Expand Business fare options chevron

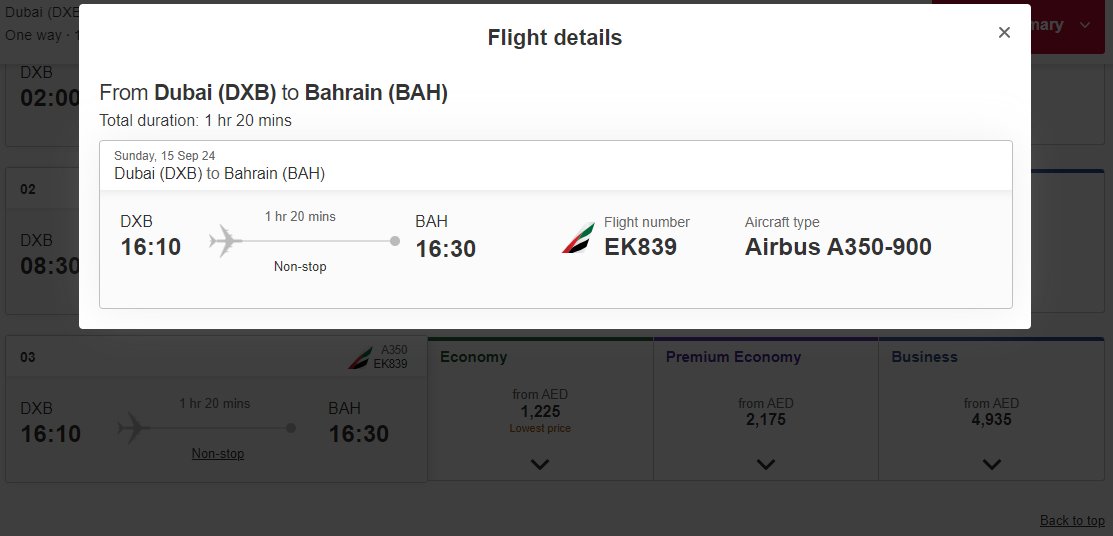991,464
